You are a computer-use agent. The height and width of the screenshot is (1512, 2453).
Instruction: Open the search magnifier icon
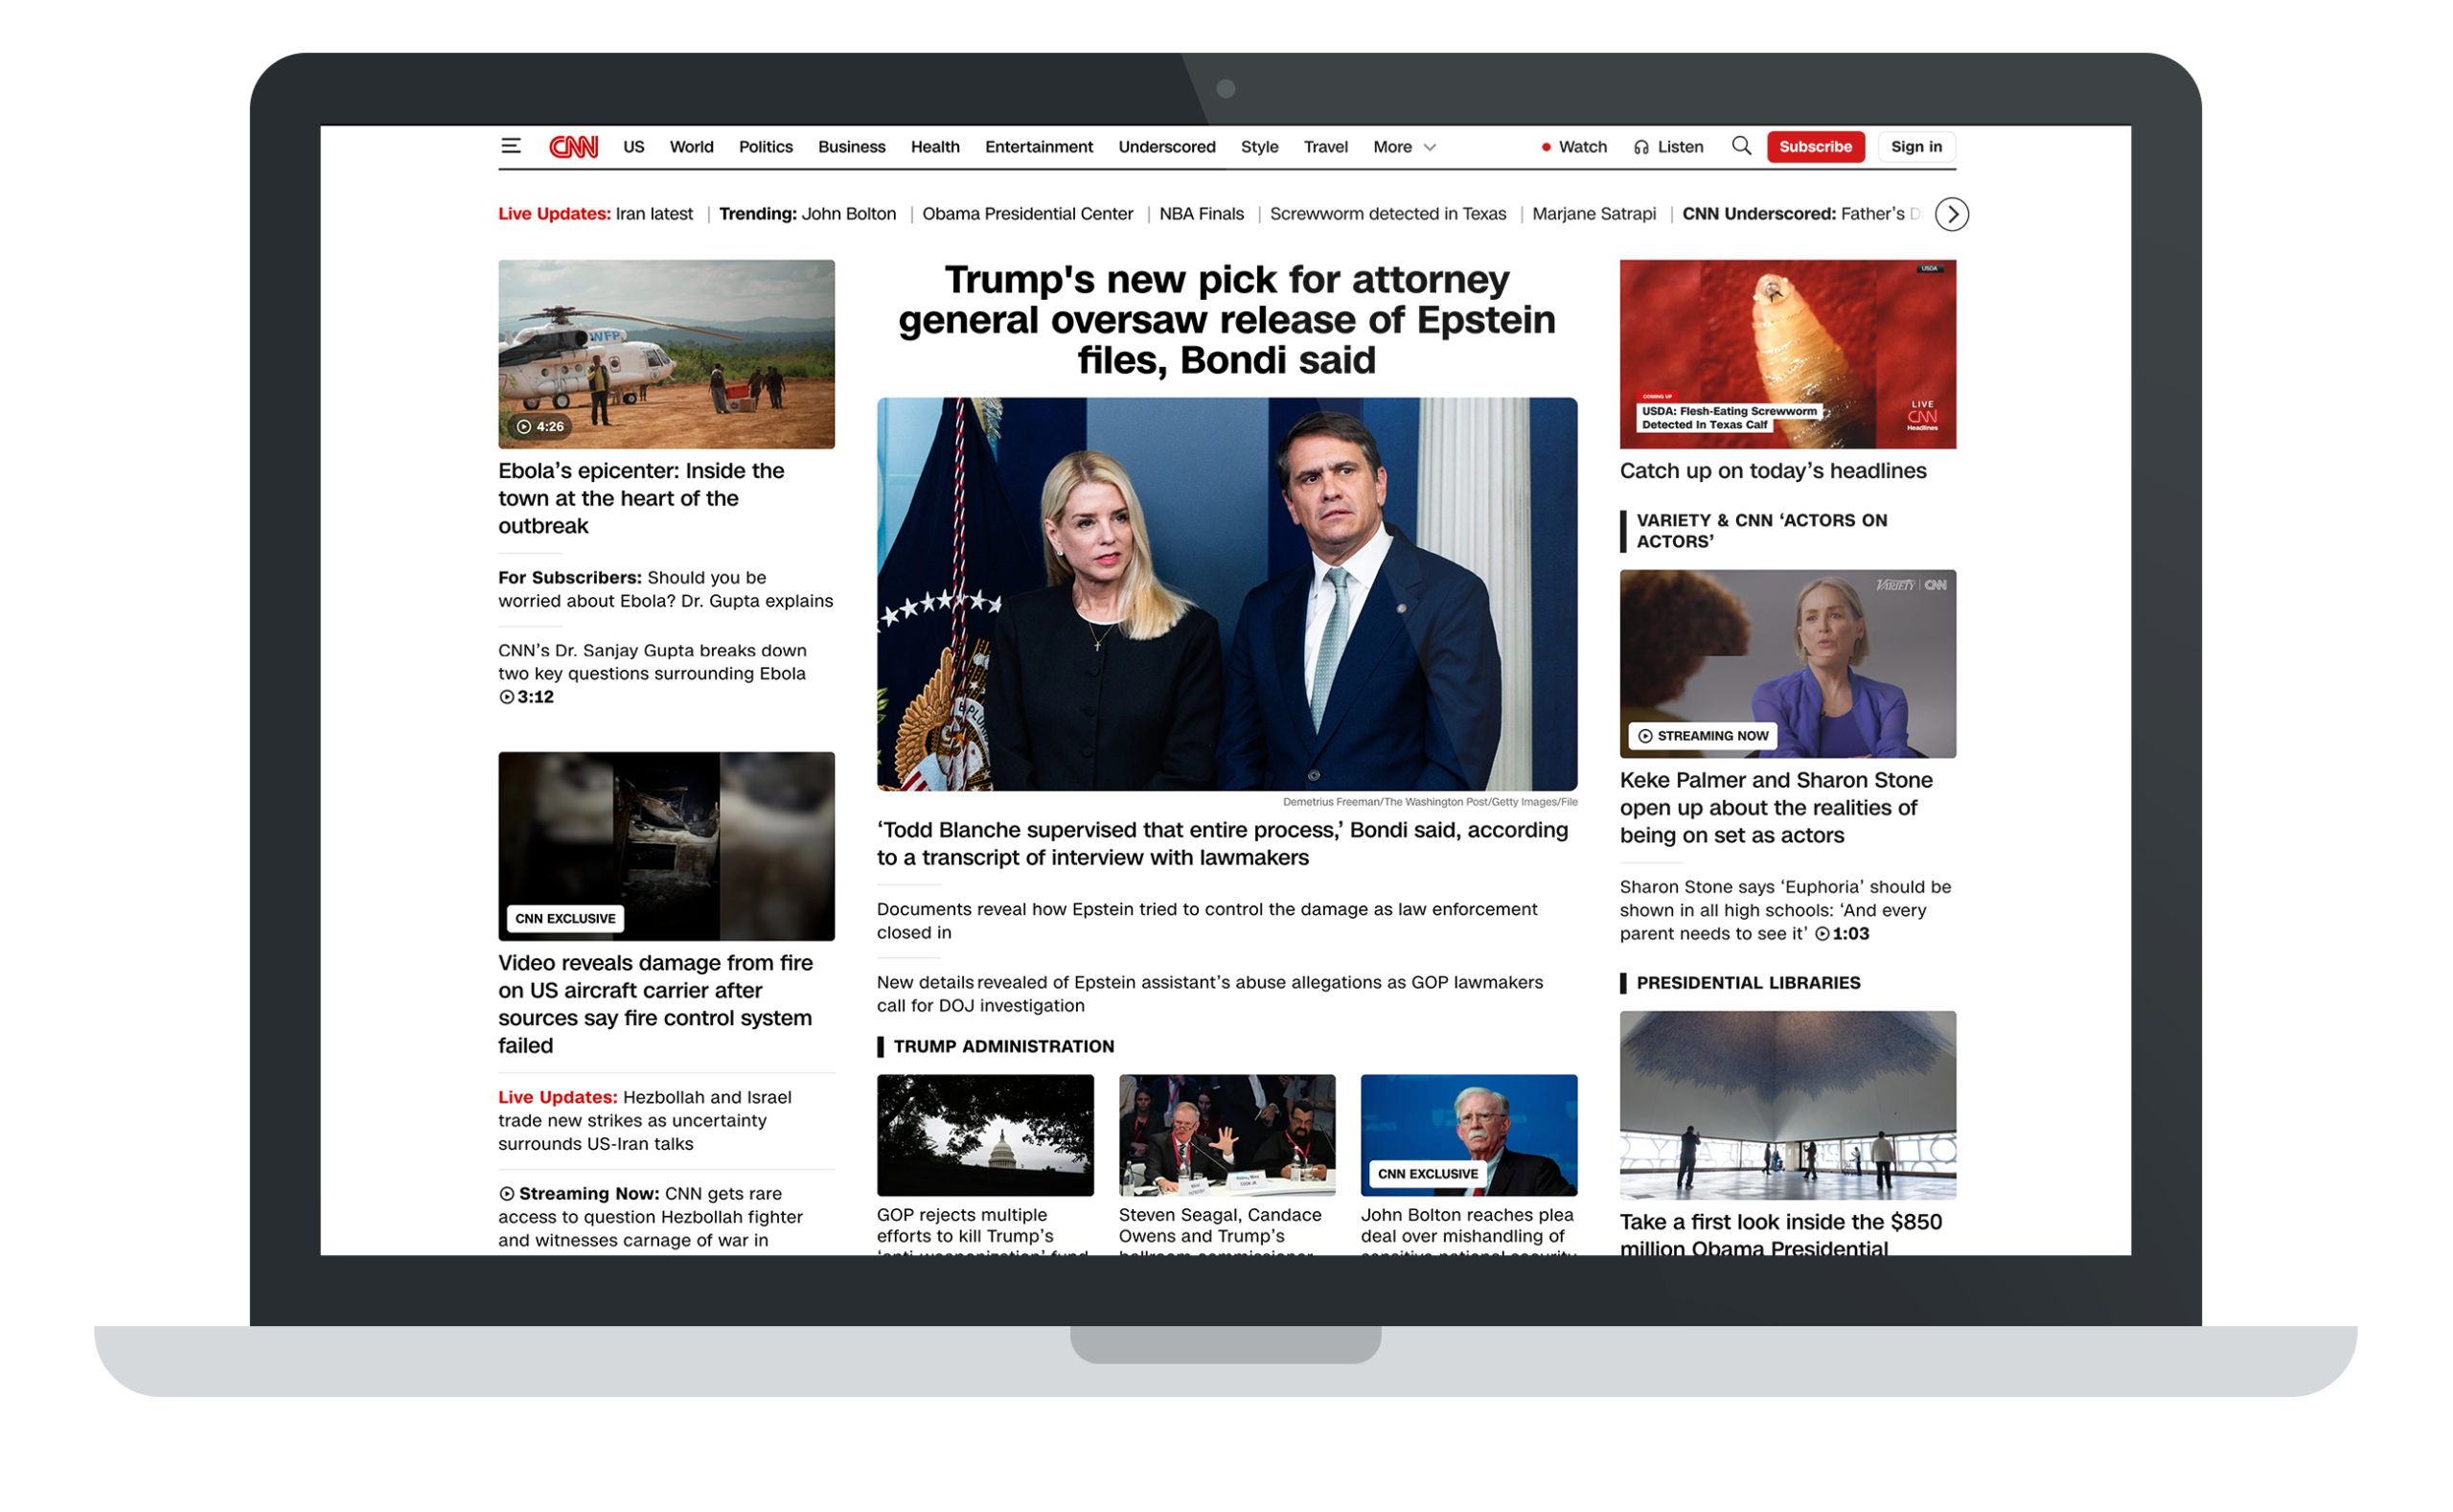(1742, 146)
